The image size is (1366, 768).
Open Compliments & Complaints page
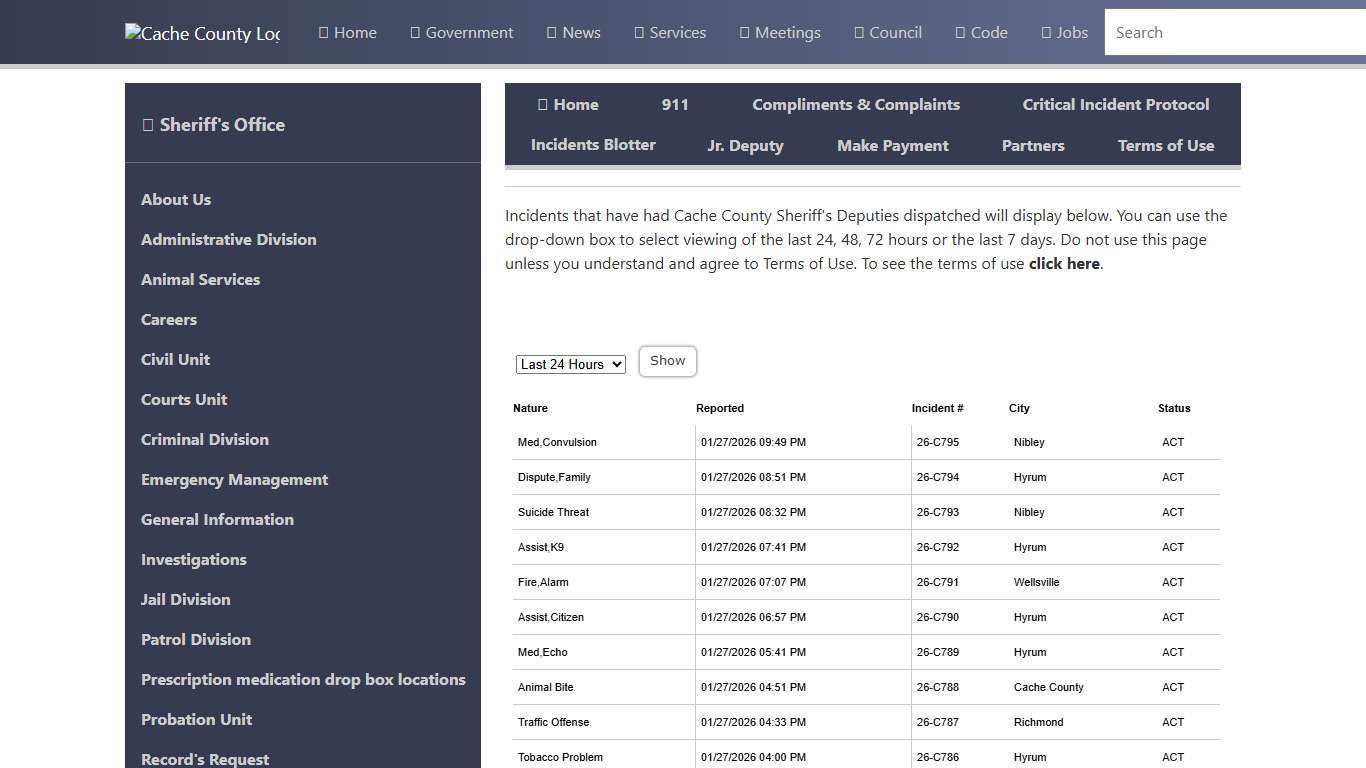(x=855, y=105)
